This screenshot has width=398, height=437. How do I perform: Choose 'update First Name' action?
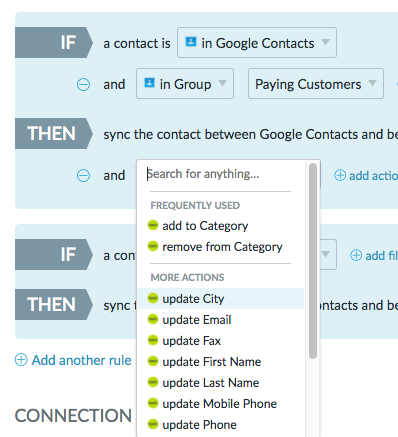click(221, 362)
